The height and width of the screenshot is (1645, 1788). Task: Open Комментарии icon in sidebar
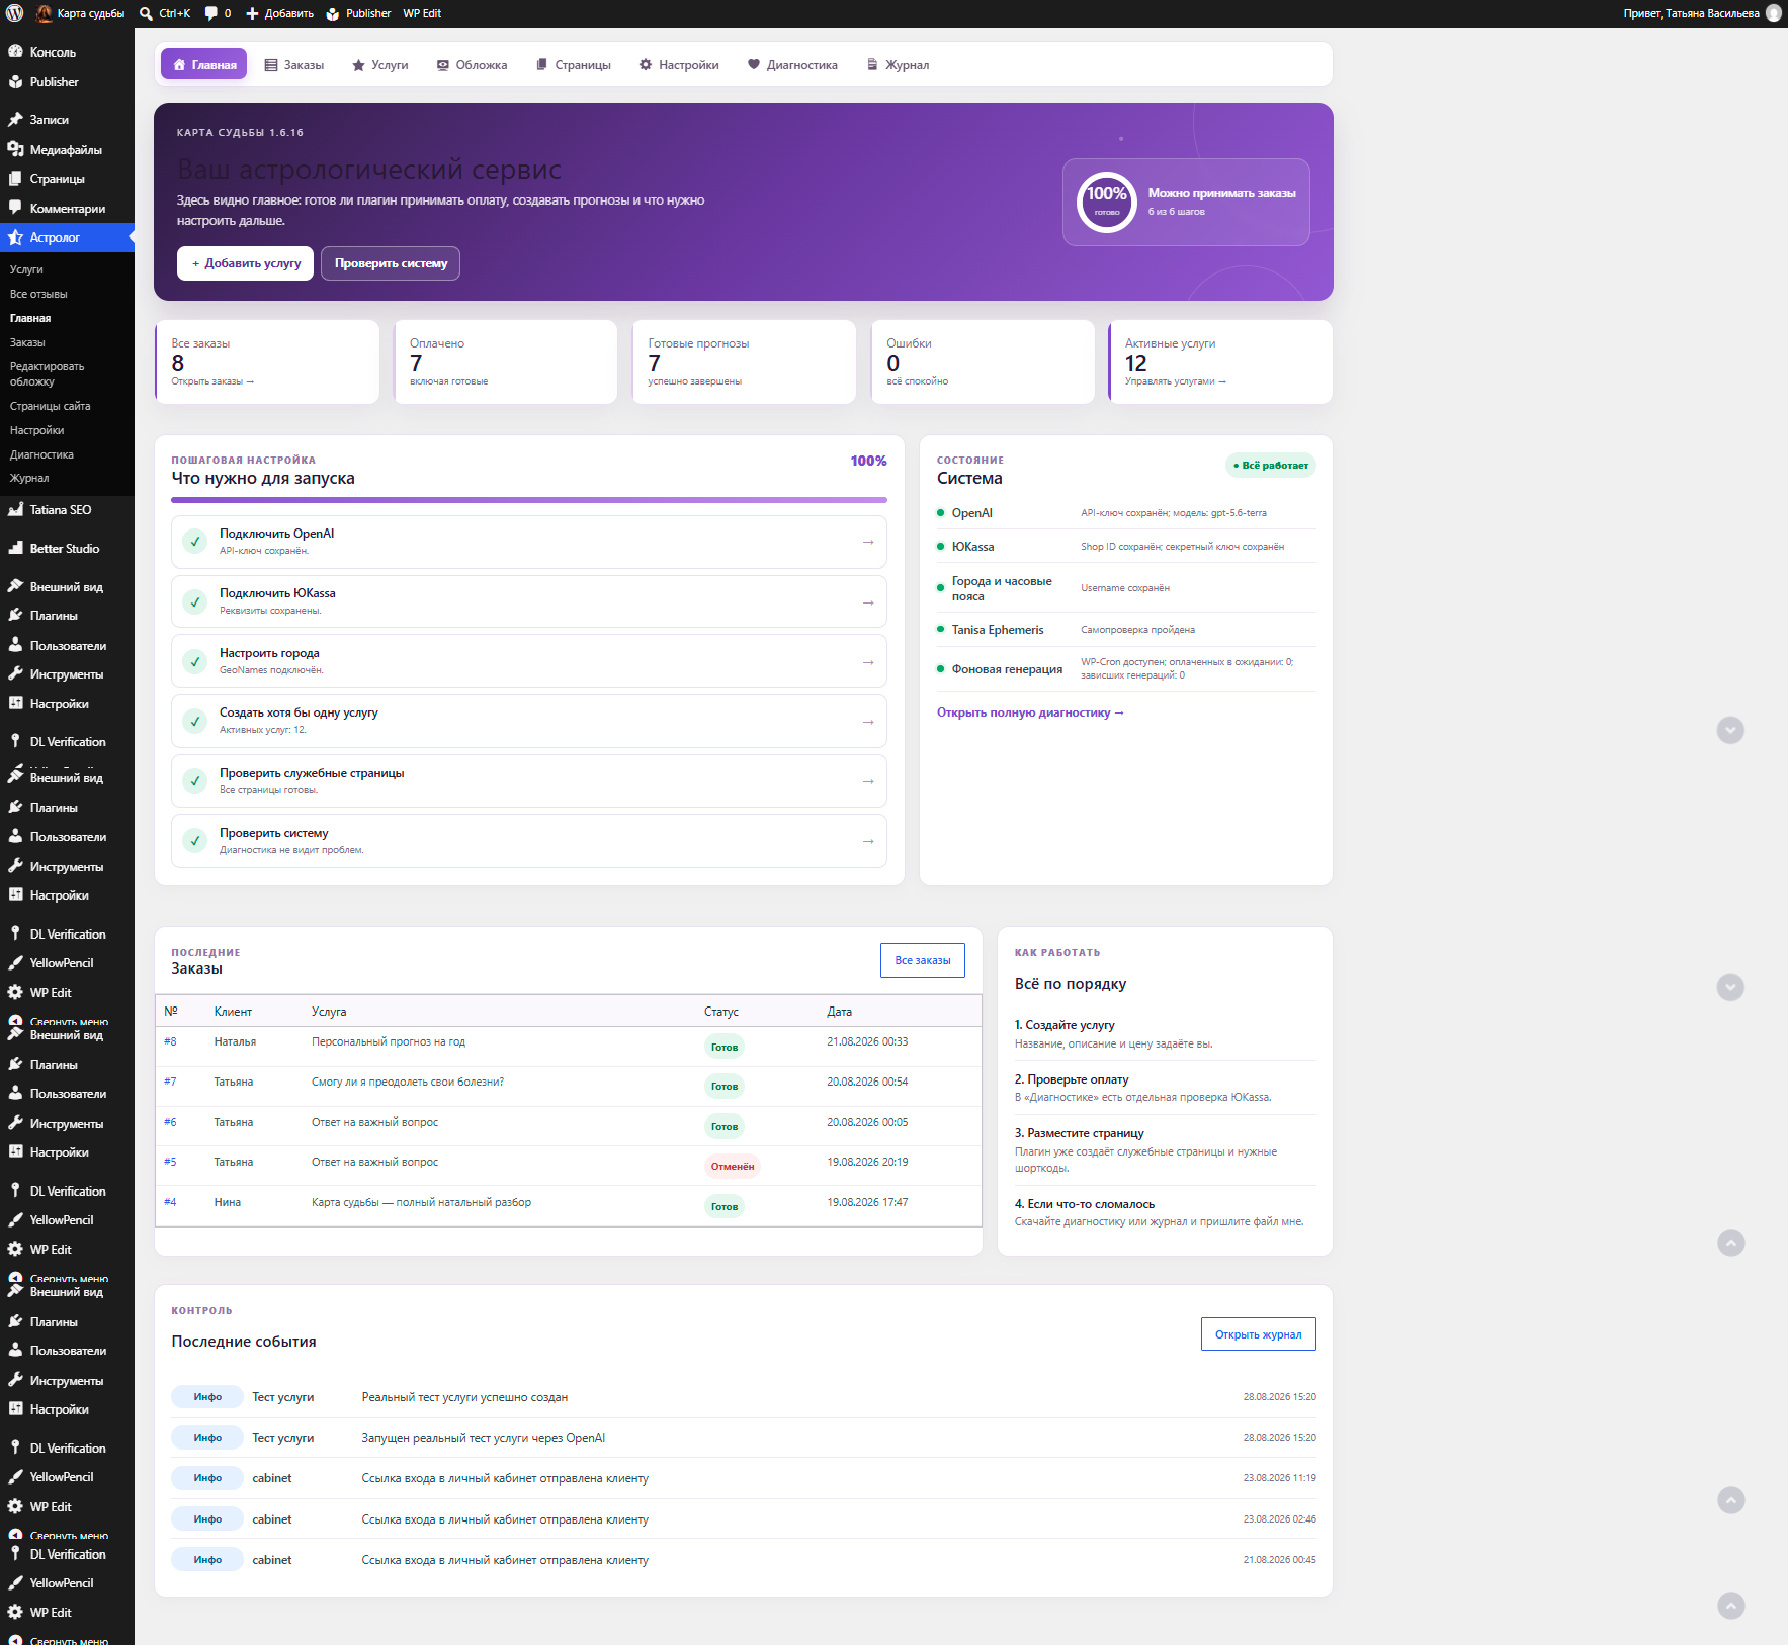(x=15, y=208)
